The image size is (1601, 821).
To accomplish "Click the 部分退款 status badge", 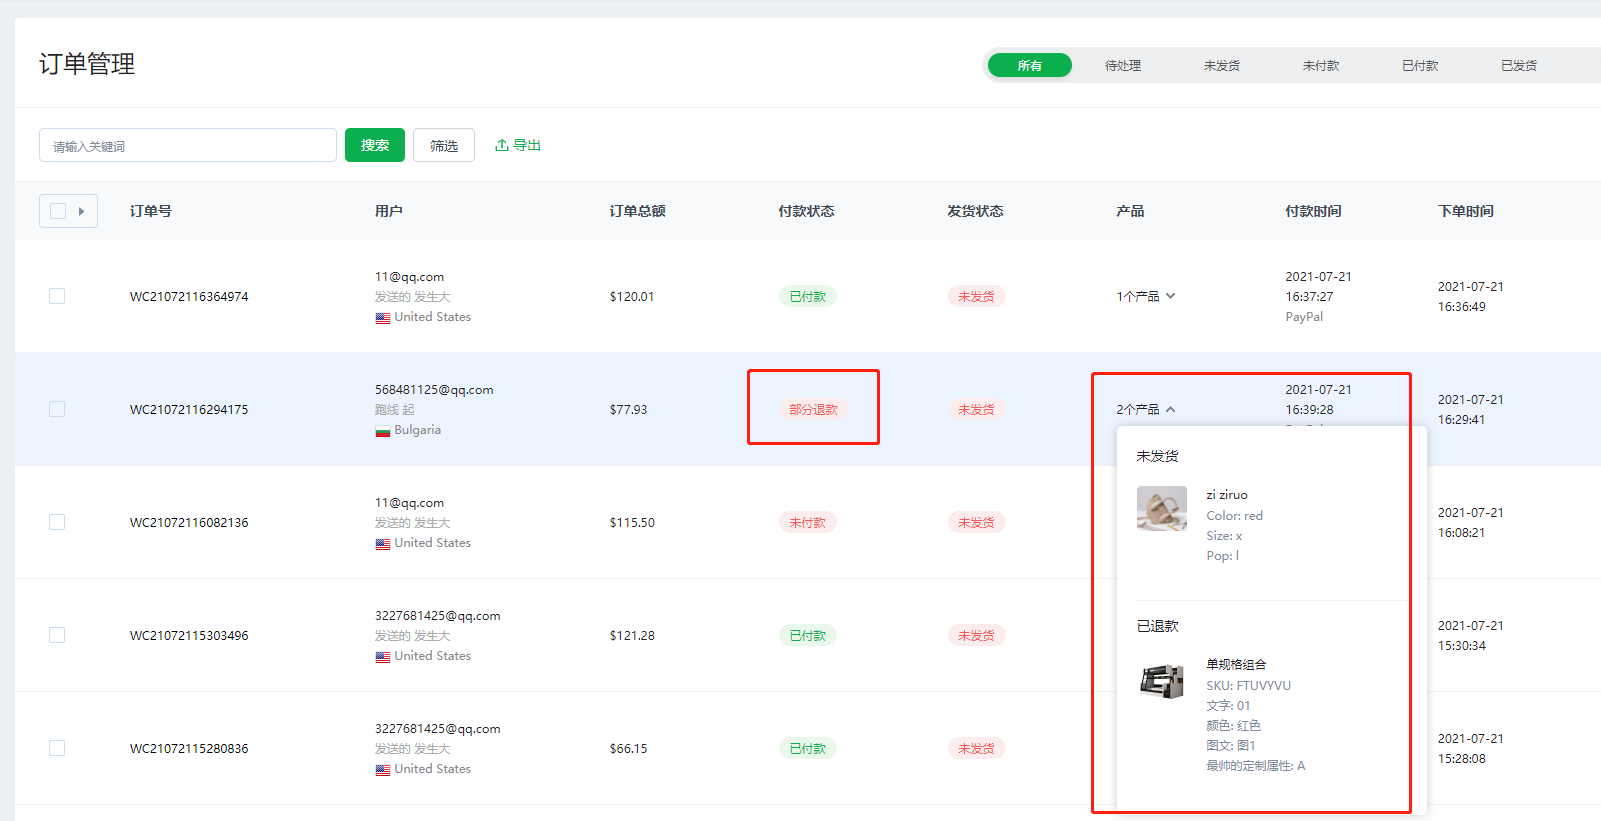I will (x=813, y=410).
